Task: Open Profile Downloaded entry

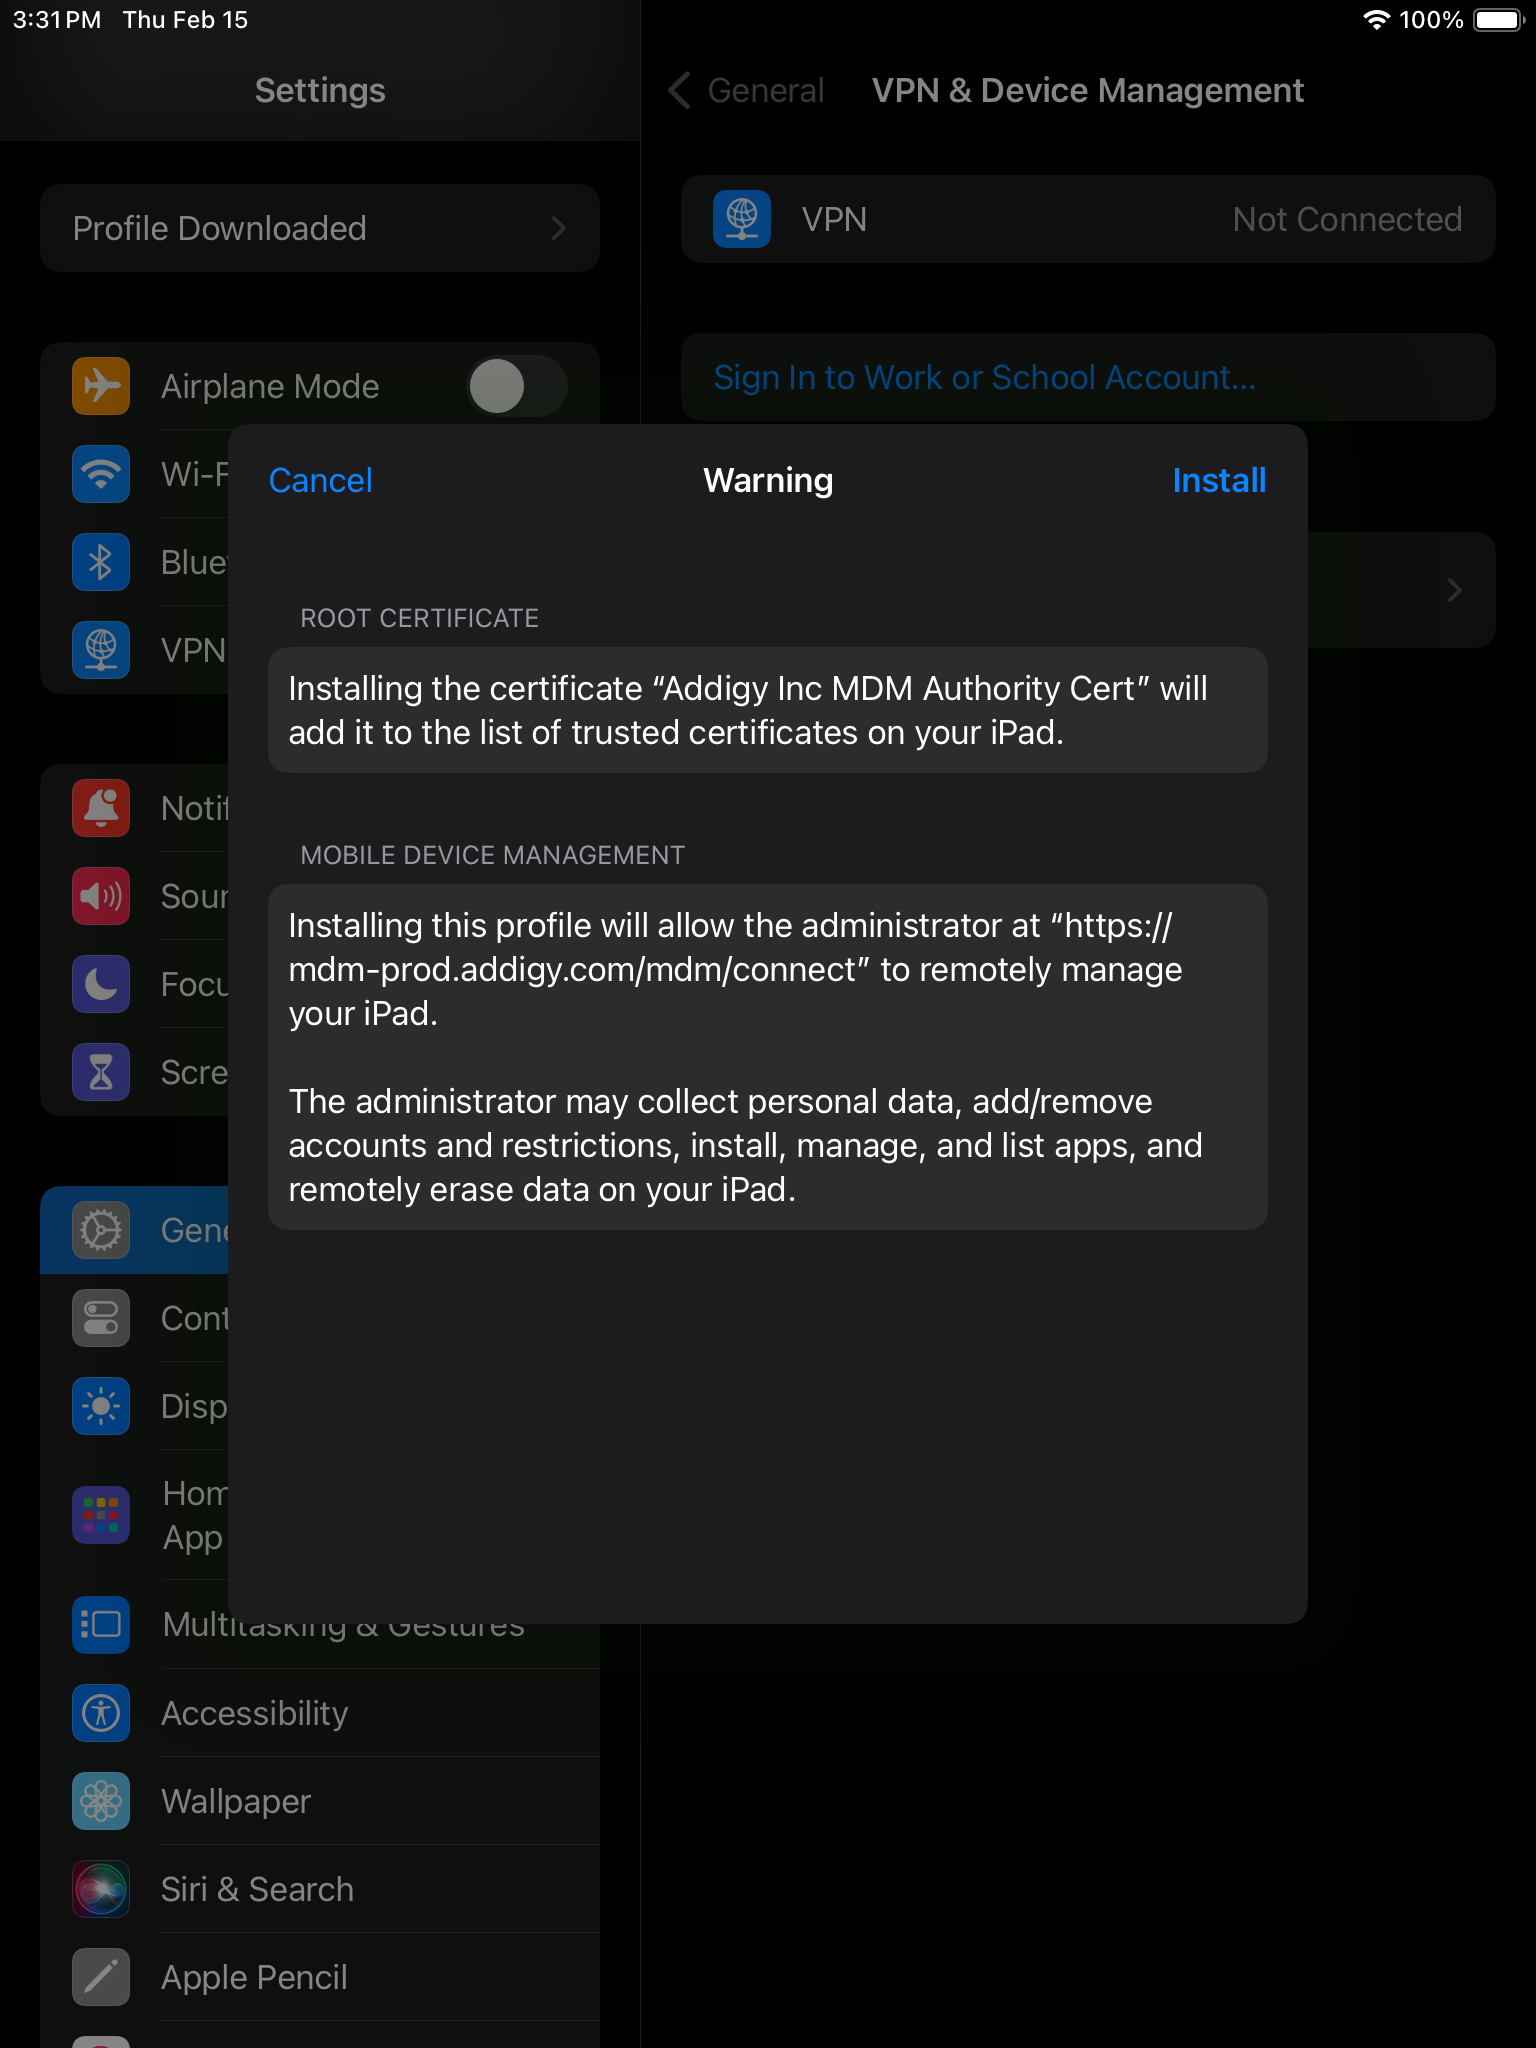Action: pos(320,228)
